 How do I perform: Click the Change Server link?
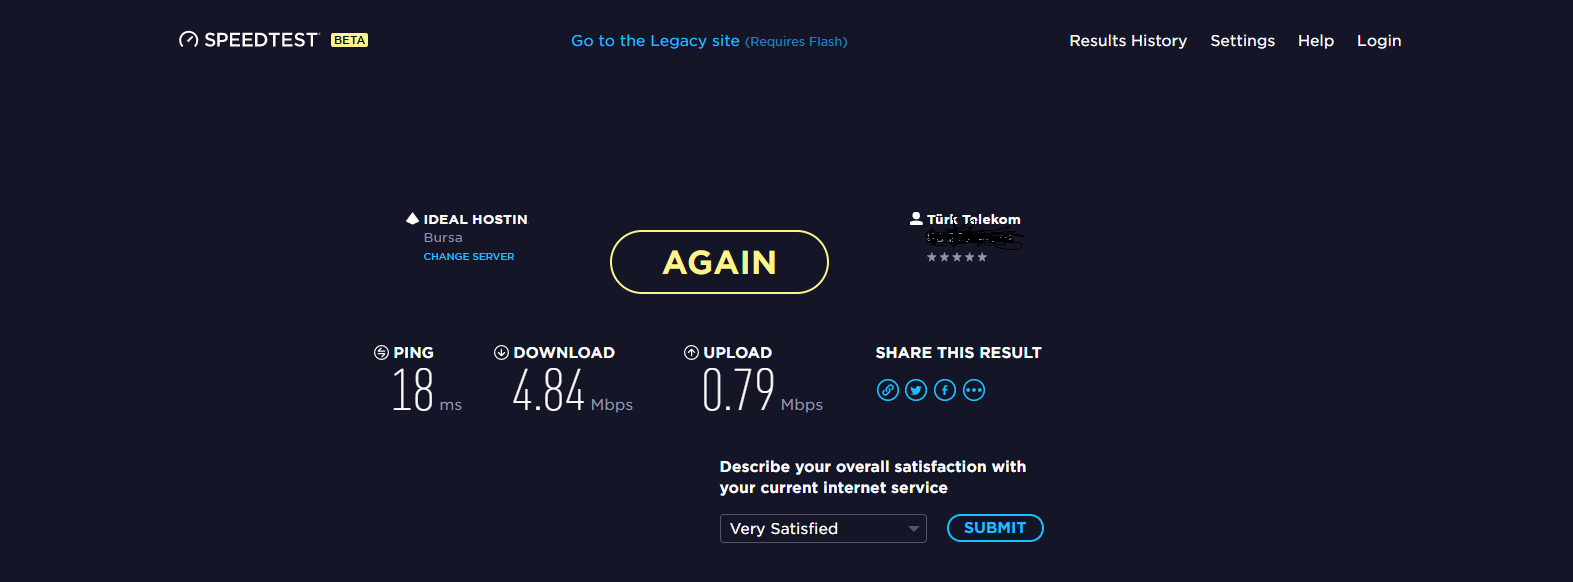469,257
